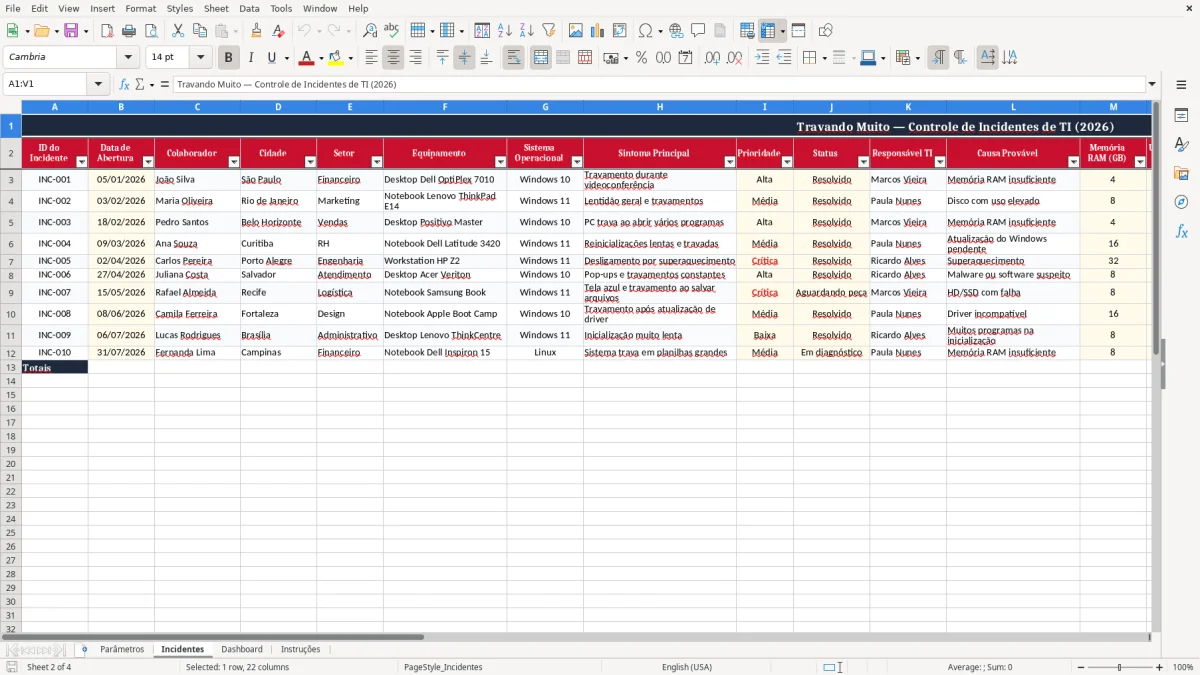Viewport: 1200px width, 675px height.
Task: Select column header L
Action: (1013, 107)
